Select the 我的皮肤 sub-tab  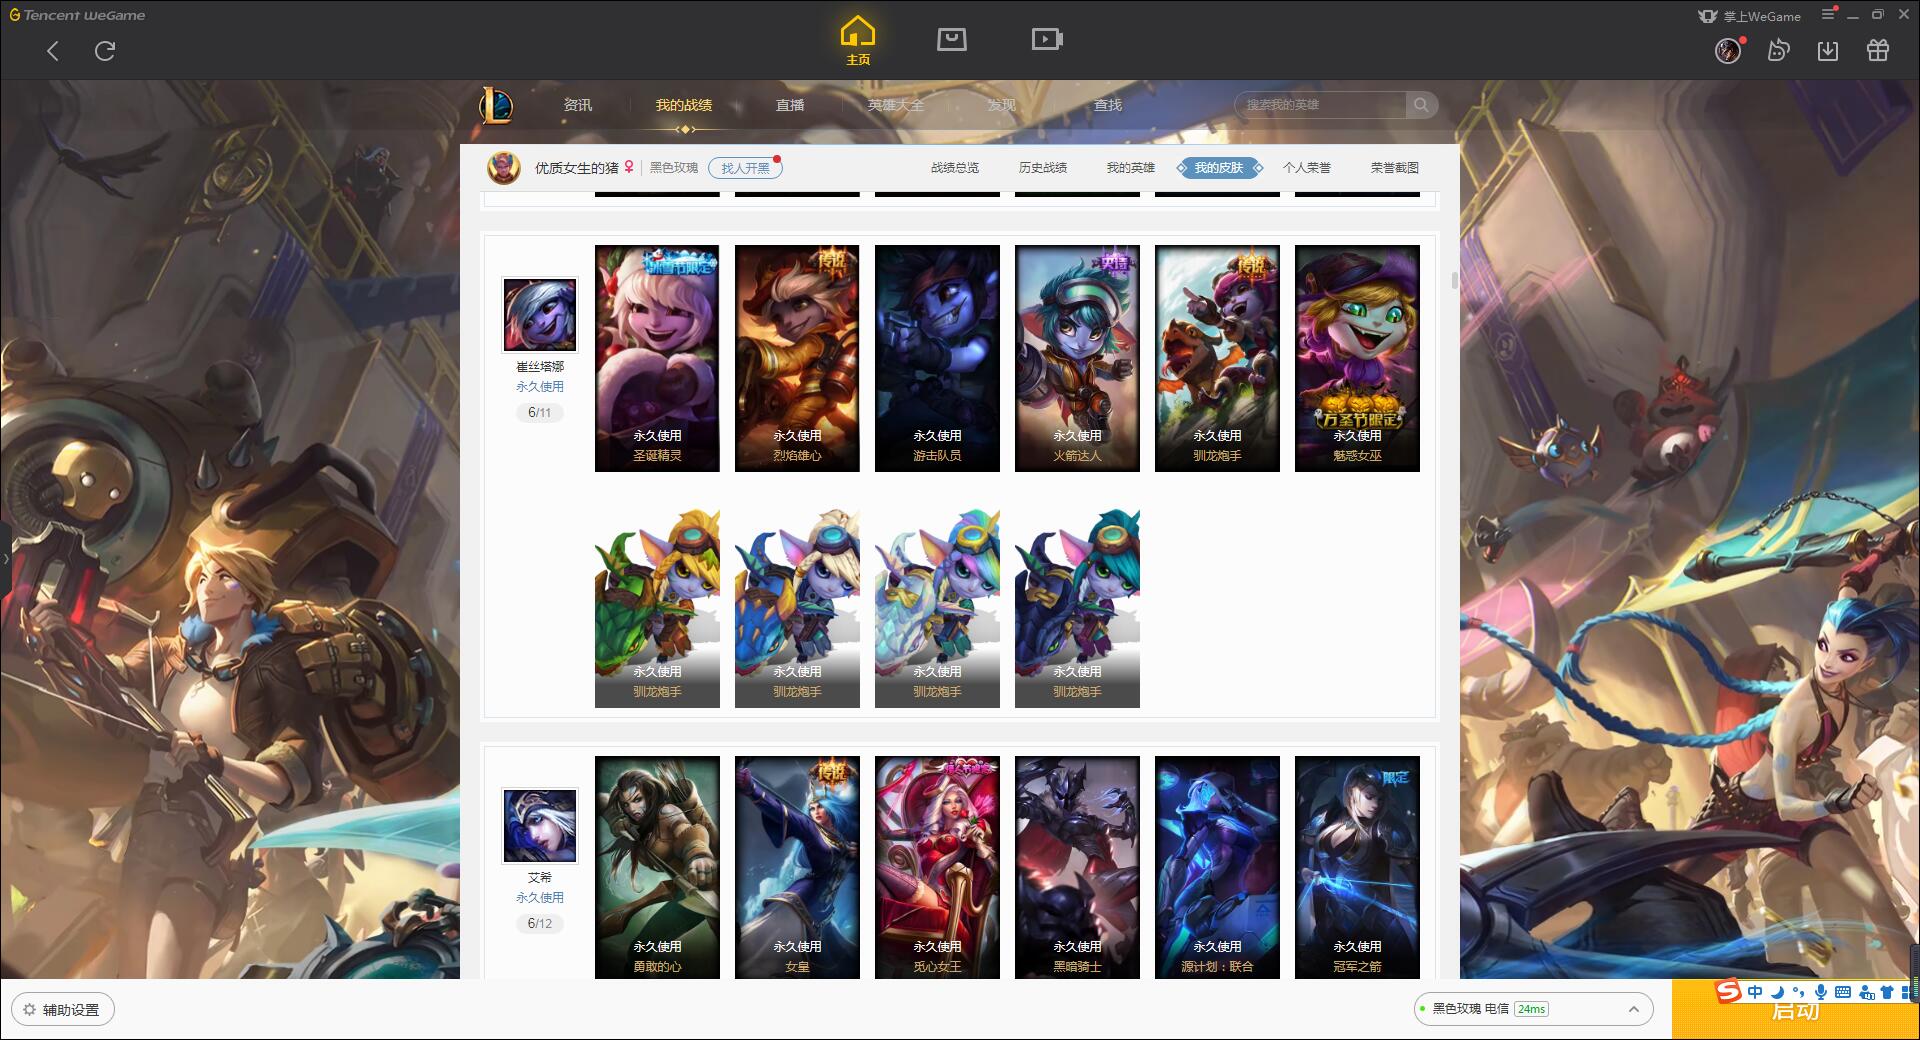point(1219,168)
